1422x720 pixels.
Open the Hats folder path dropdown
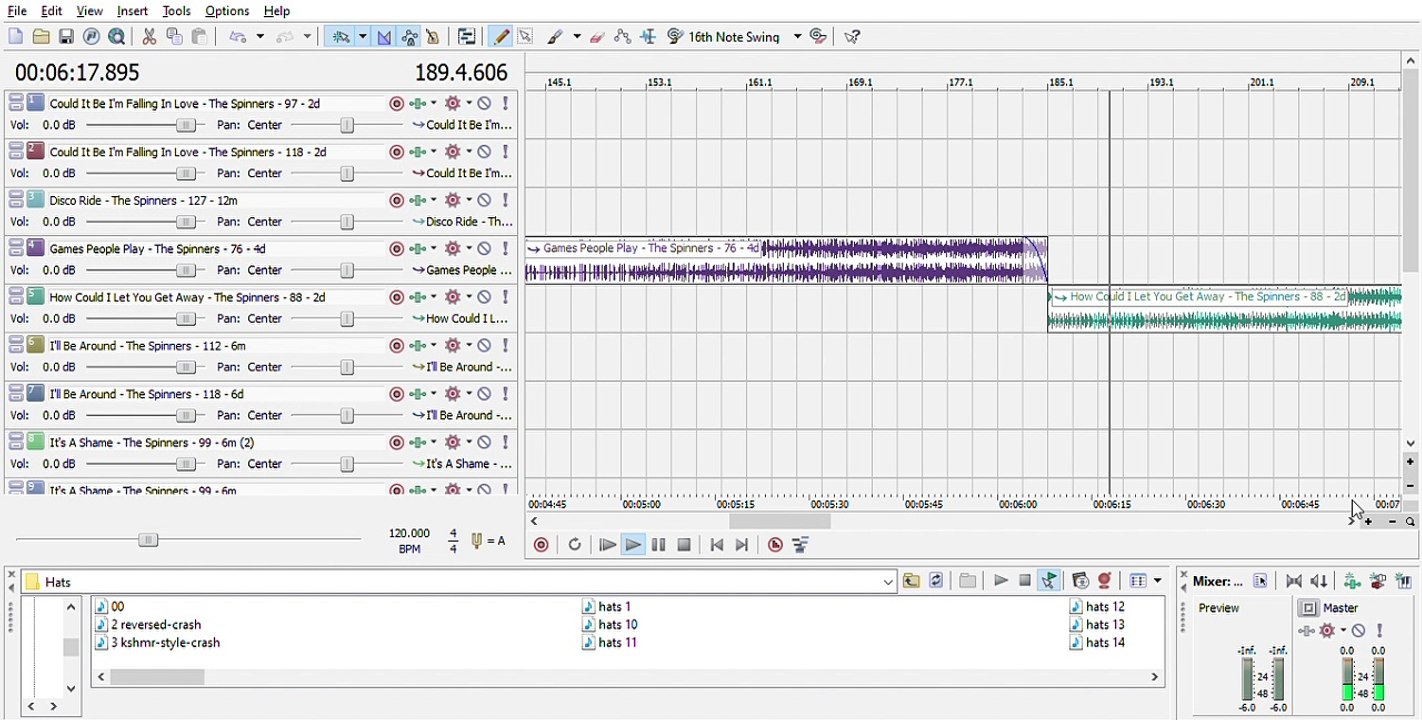click(888, 582)
